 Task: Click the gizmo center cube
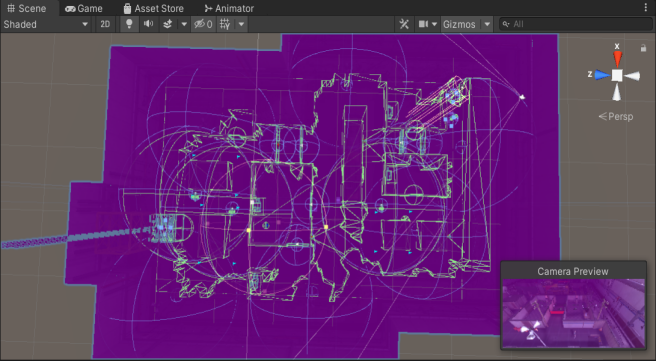click(617, 75)
